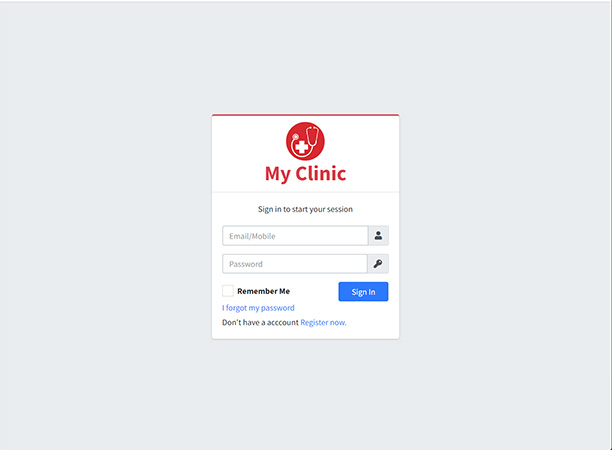Focus the Password input field
The height and width of the screenshot is (450, 612).
tap(295, 264)
